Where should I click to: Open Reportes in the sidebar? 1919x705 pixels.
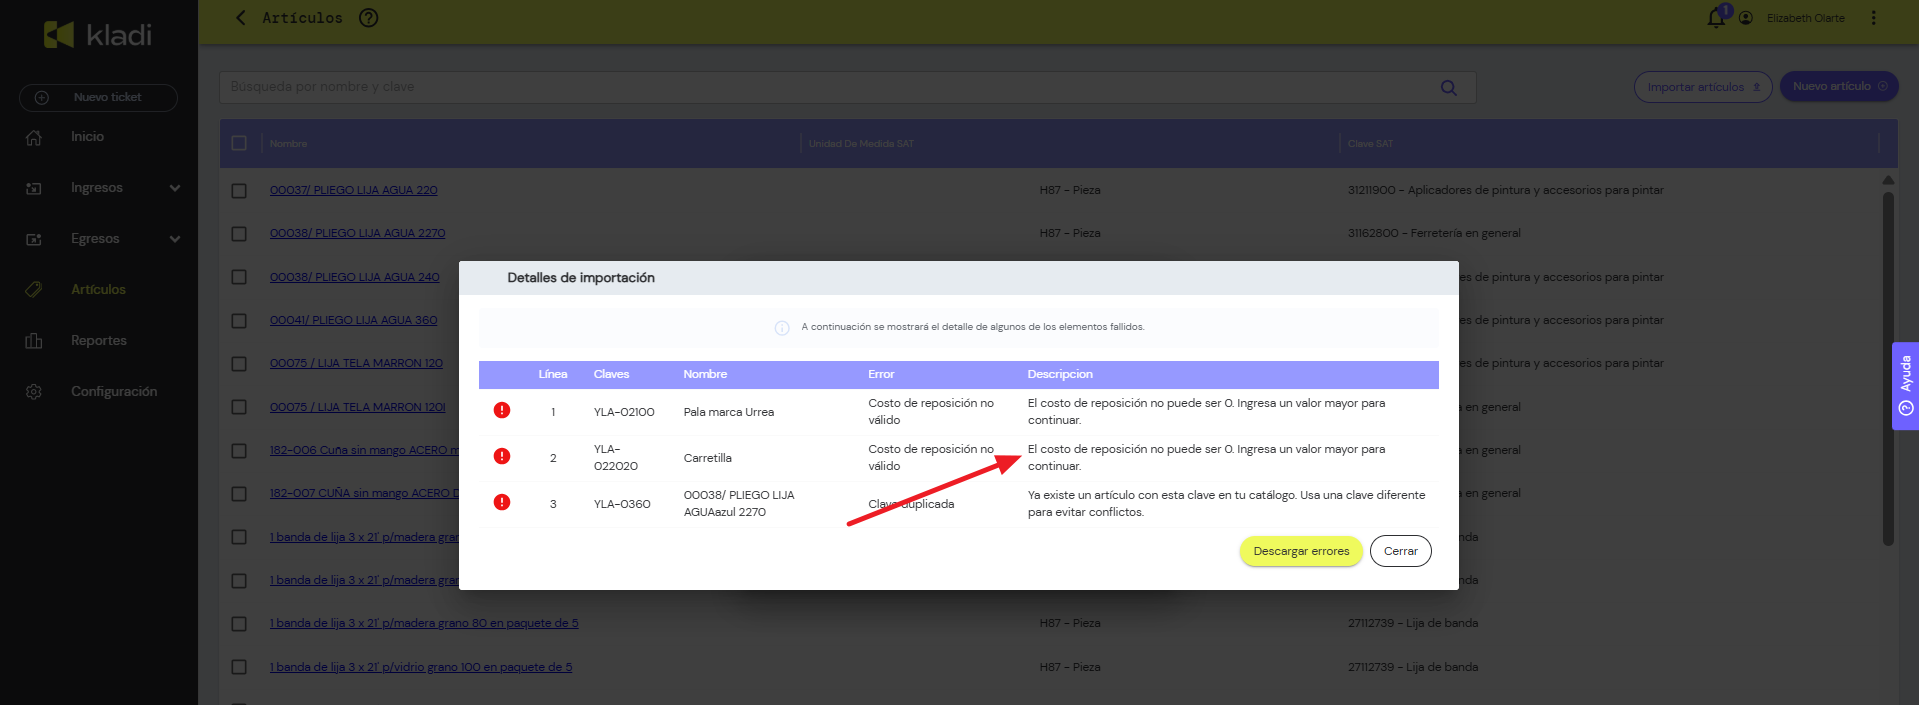click(x=99, y=341)
